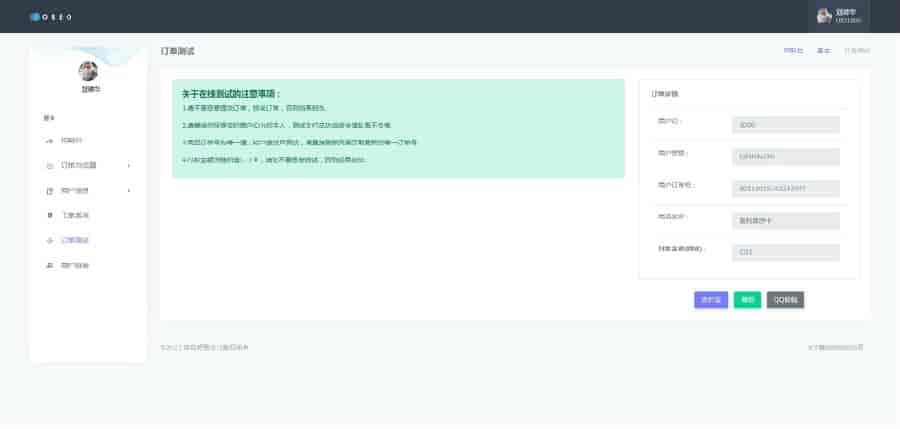Click the green notice heading about online testing

231,94
